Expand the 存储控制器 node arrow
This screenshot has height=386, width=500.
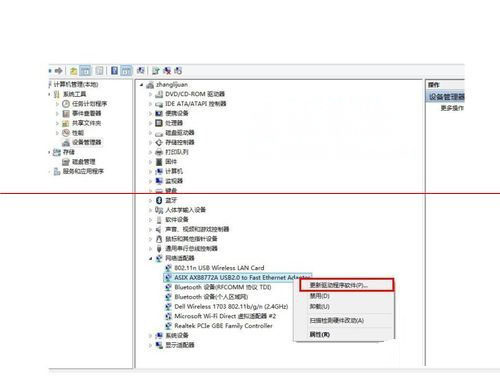(x=150, y=143)
